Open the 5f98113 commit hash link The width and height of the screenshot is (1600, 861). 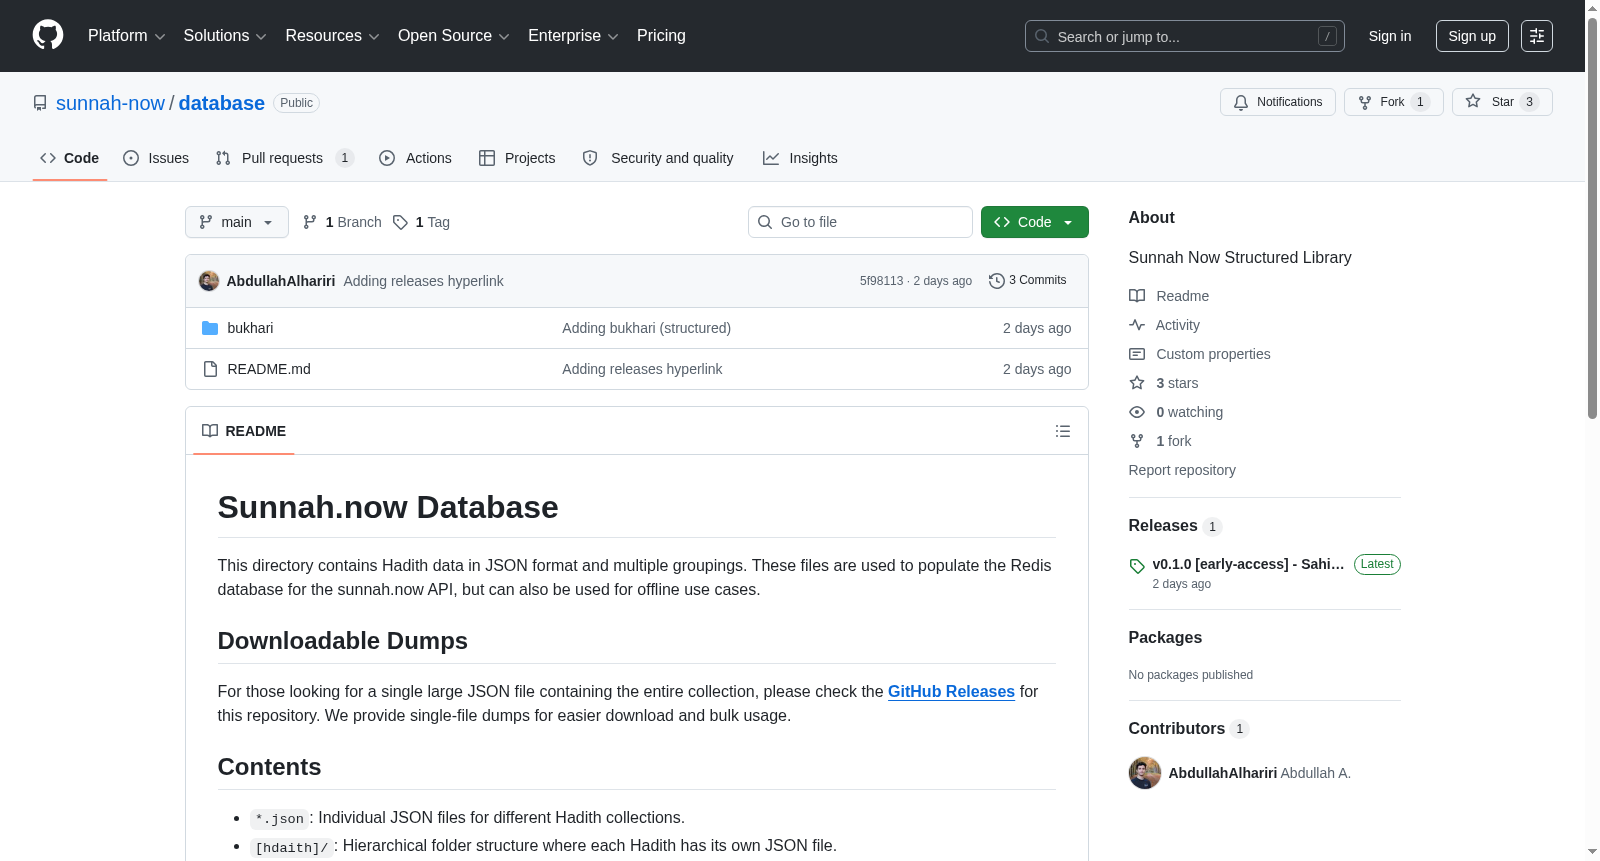coord(881,281)
